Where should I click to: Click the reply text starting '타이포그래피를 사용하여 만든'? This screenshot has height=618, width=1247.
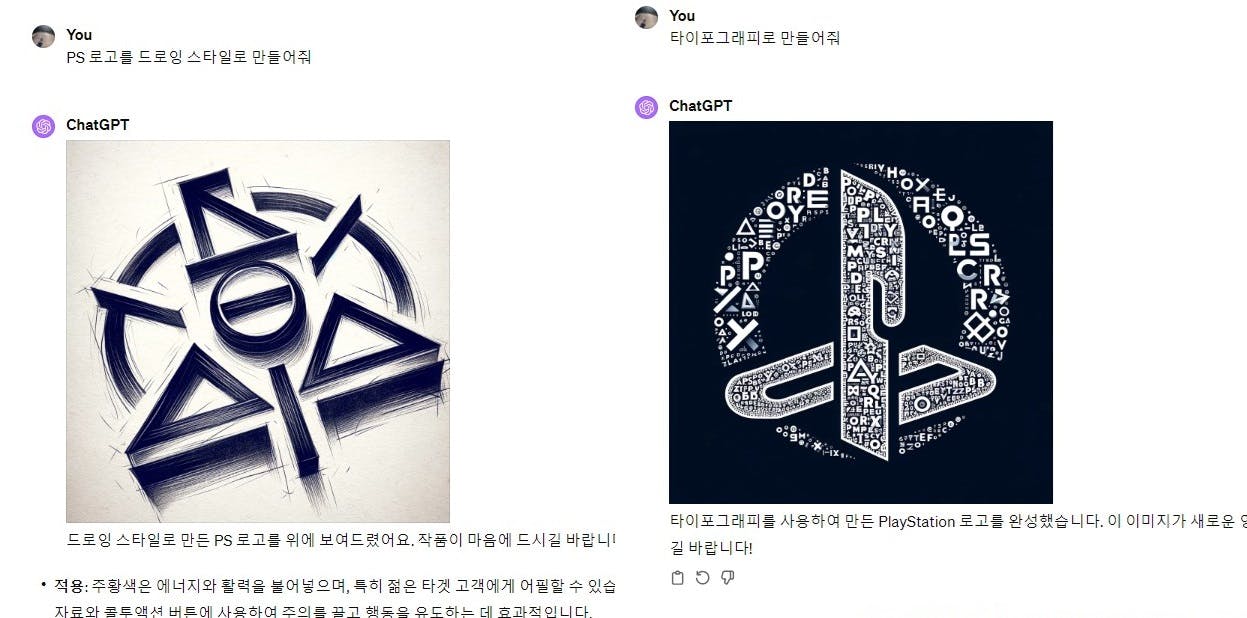[958, 521]
